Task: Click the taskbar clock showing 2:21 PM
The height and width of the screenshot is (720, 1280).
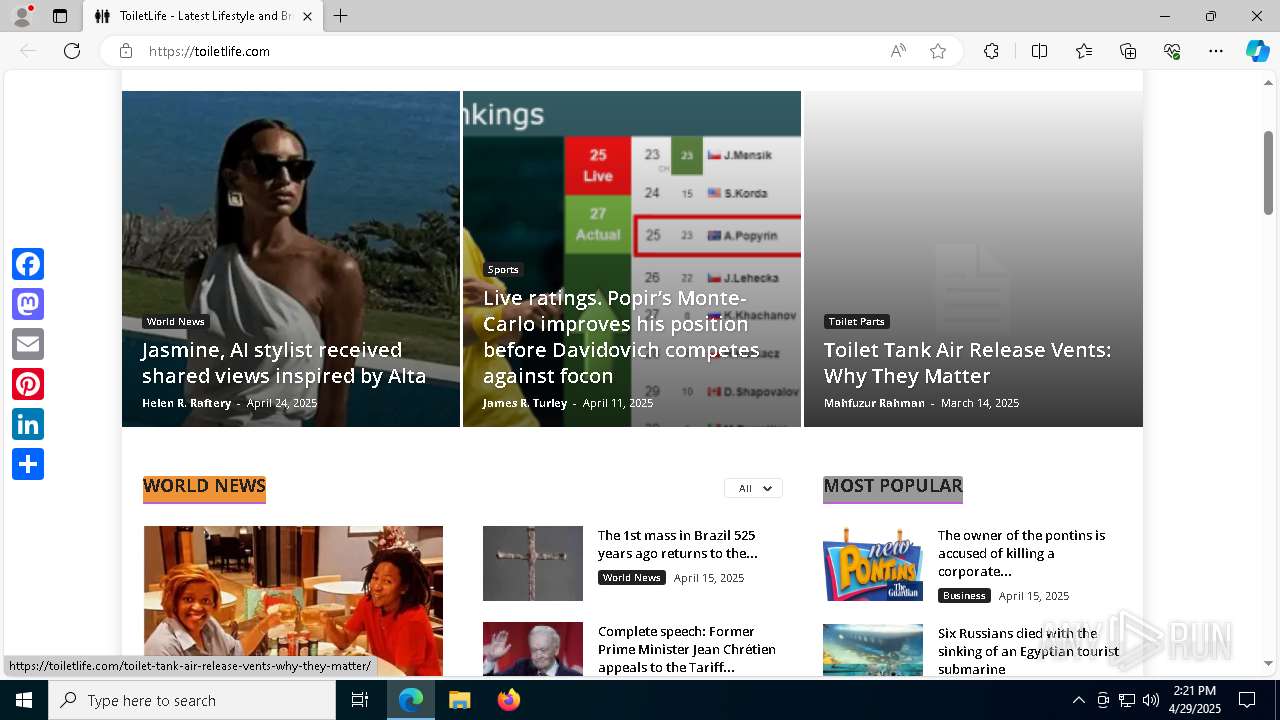Action: [1195, 700]
